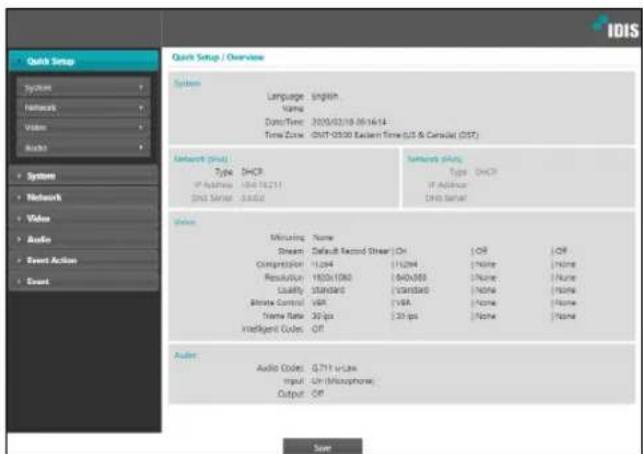Open the Audio item under Quick Setup
643x454 pixels.
point(84,148)
